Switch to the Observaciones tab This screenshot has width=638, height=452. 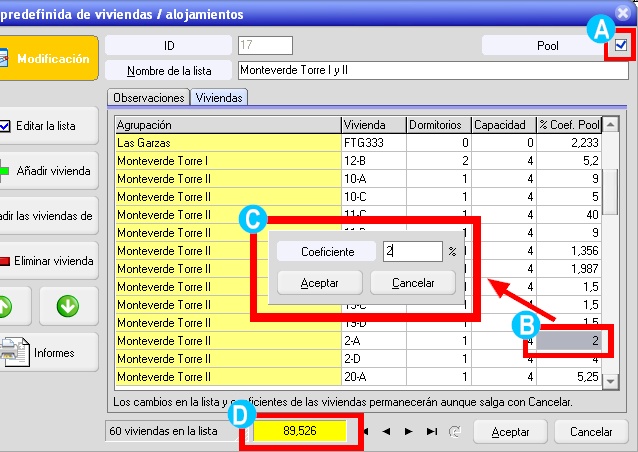coord(149,98)
